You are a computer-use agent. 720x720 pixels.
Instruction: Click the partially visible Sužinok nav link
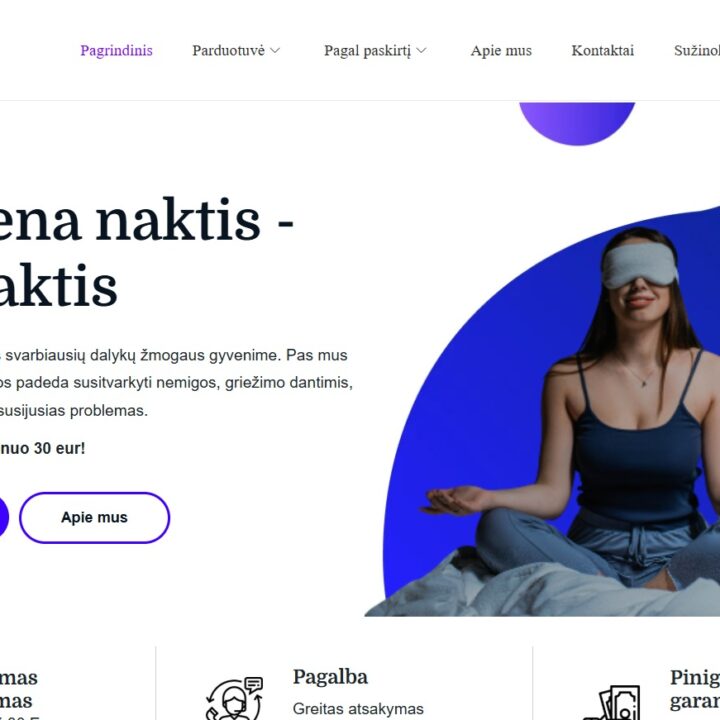point(697,51)
